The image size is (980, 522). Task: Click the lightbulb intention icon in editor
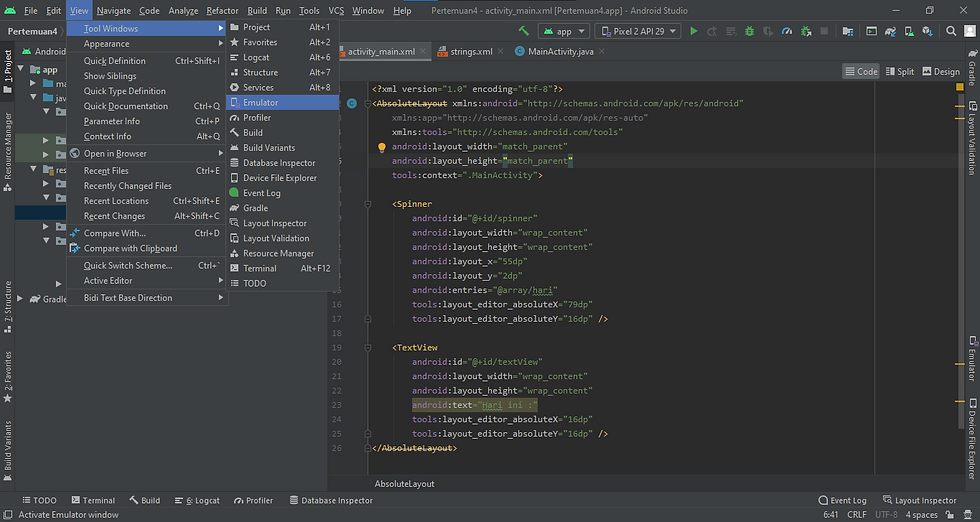pos(381,148)
